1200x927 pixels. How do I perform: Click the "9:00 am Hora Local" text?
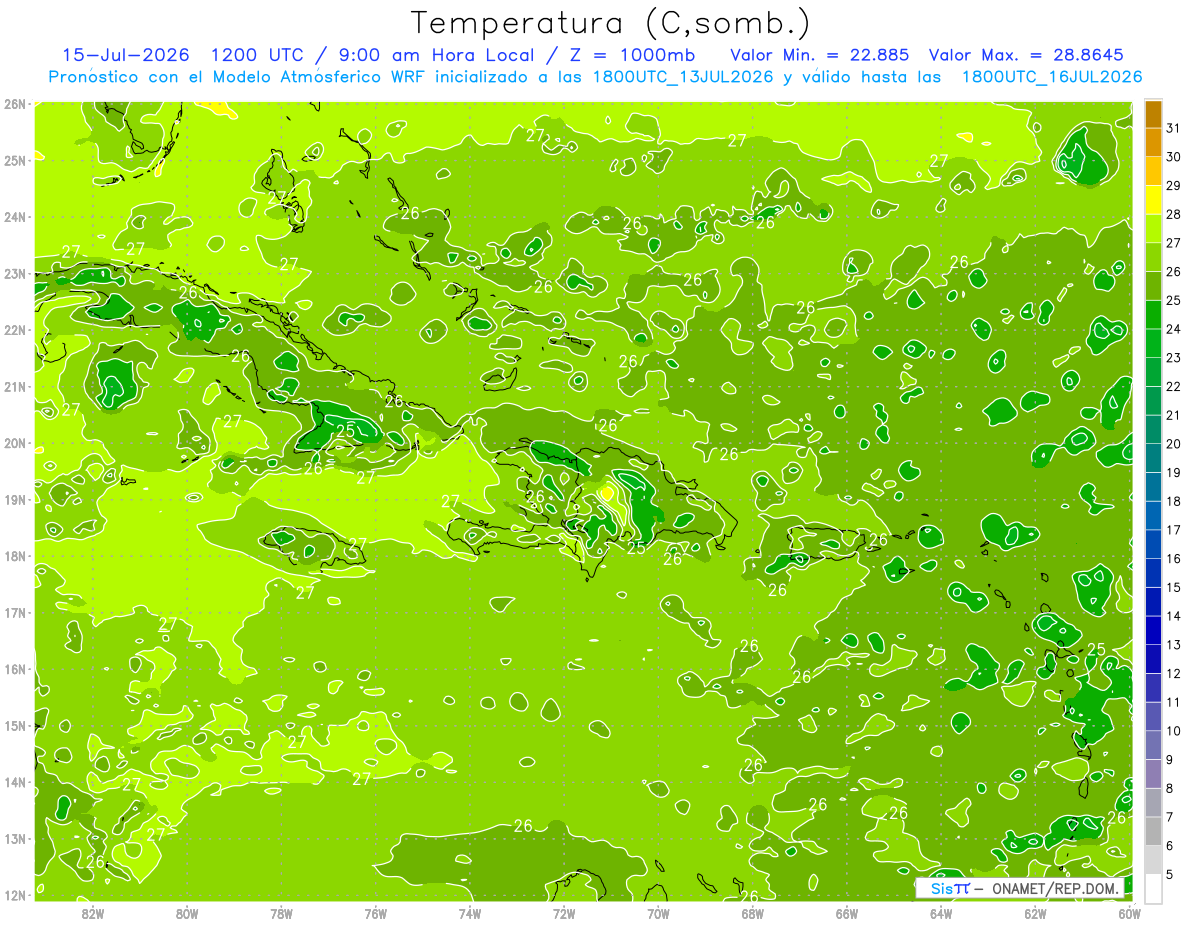coord(434,55)
